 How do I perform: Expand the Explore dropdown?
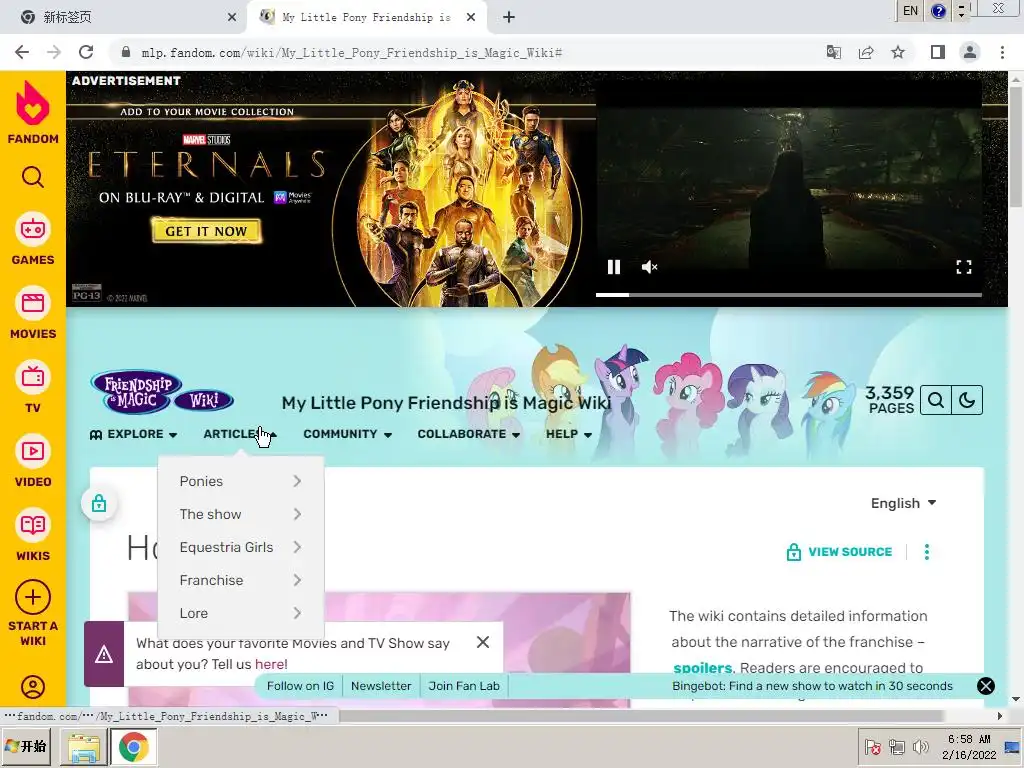coord(134,434)
